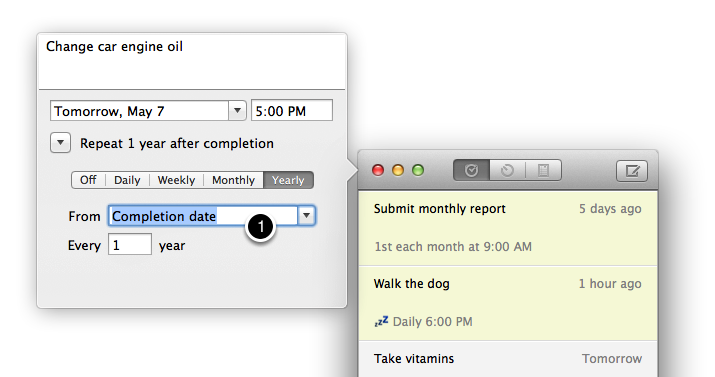Set repeat frequency to Weekly
Screen dimensions: 715x377
[x=176, y=180]
